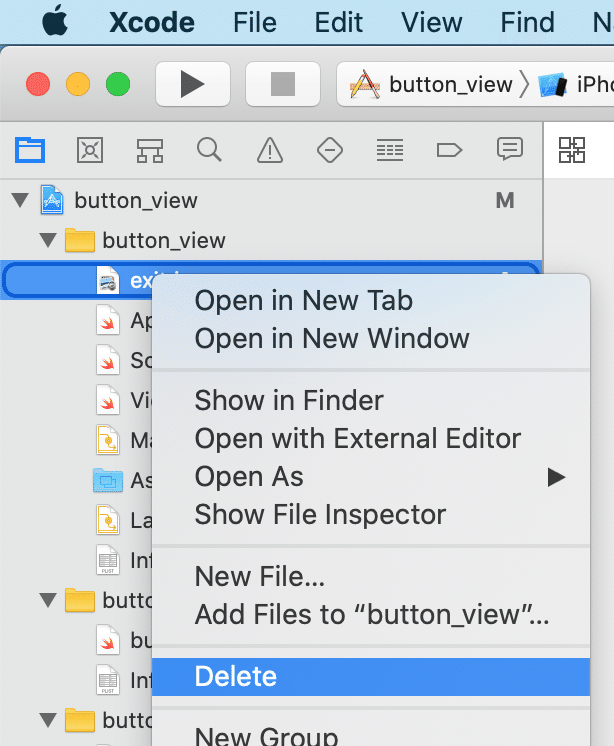Show the Report navigator
The image size is (614, 746).
click(510, 150)
